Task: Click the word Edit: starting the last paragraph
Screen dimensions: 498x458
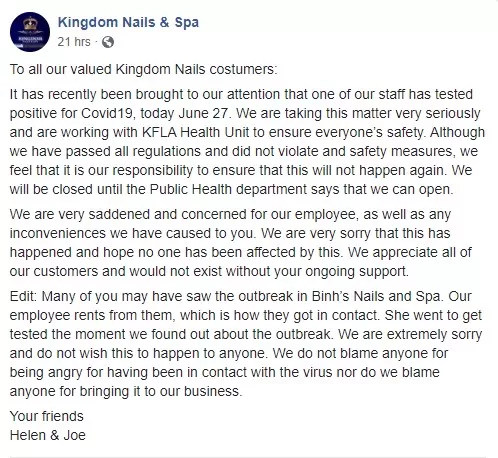Action: (x=23, y=296)
